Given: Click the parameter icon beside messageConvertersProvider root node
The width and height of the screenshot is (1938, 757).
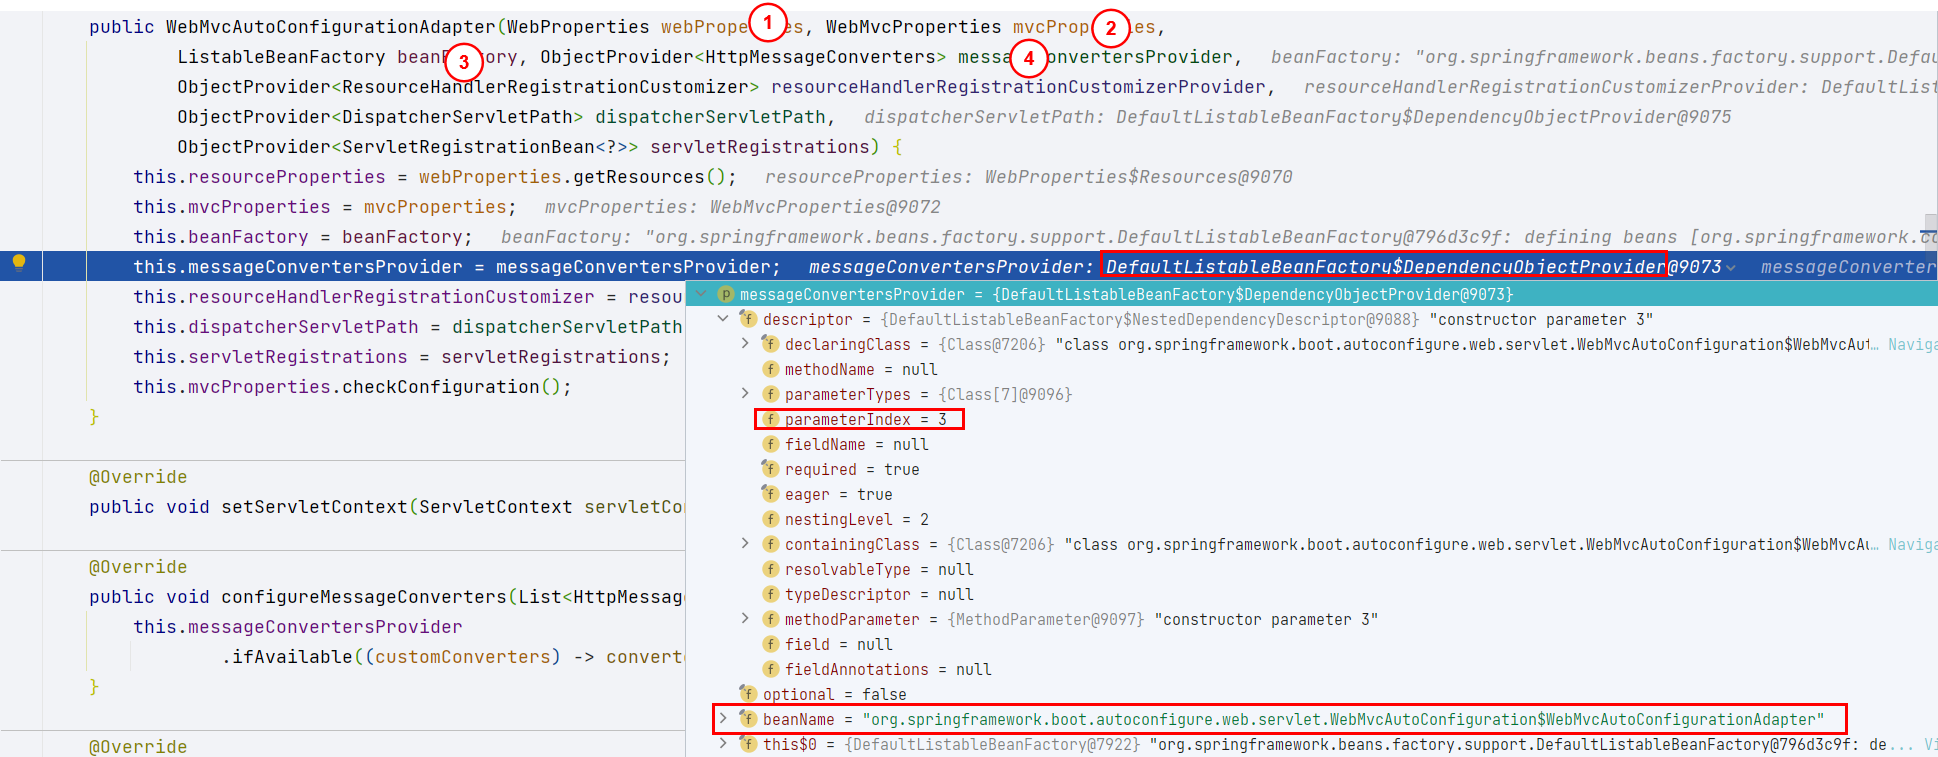Looking at the screenshot, I should click(726, 294).
